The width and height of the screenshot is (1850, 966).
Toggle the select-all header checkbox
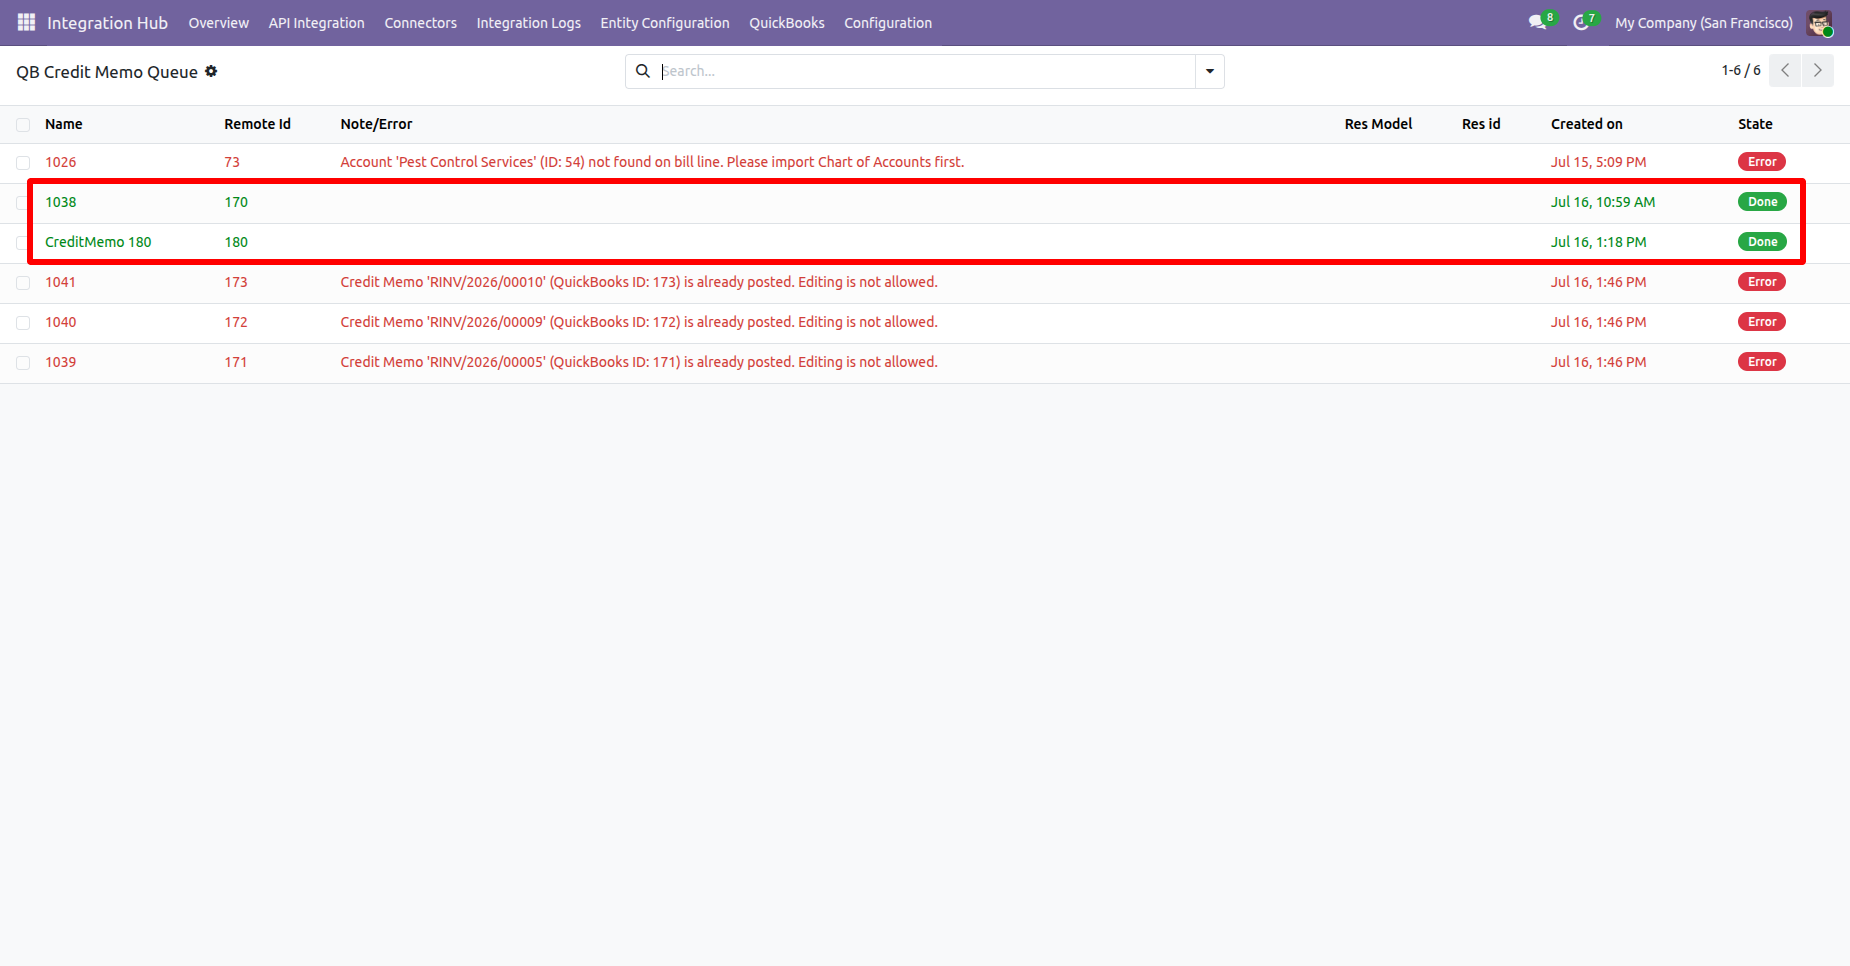click(23, 125)
